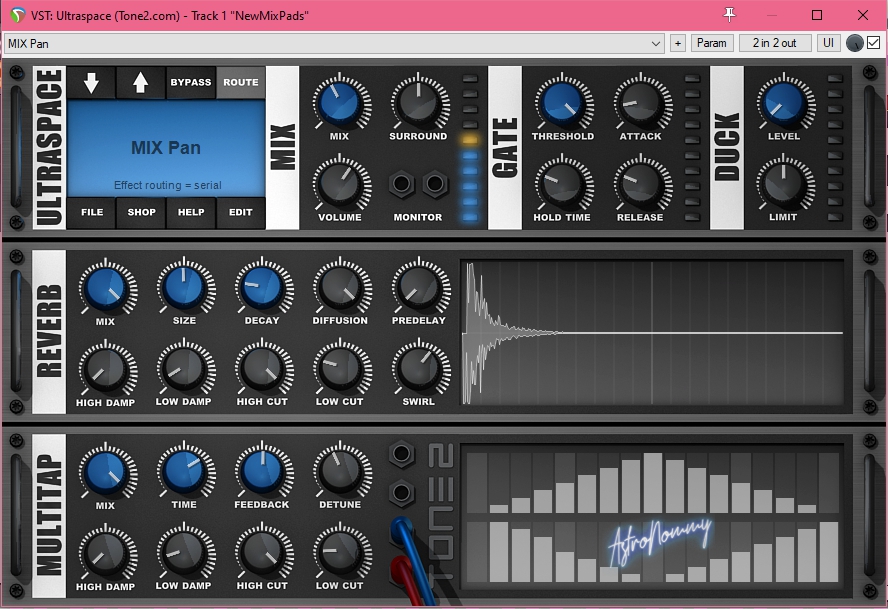Load the previous preset with down arrow
The width and height of the screenshot is (888, 609).
pyautogui.click(x=91, y=83)
